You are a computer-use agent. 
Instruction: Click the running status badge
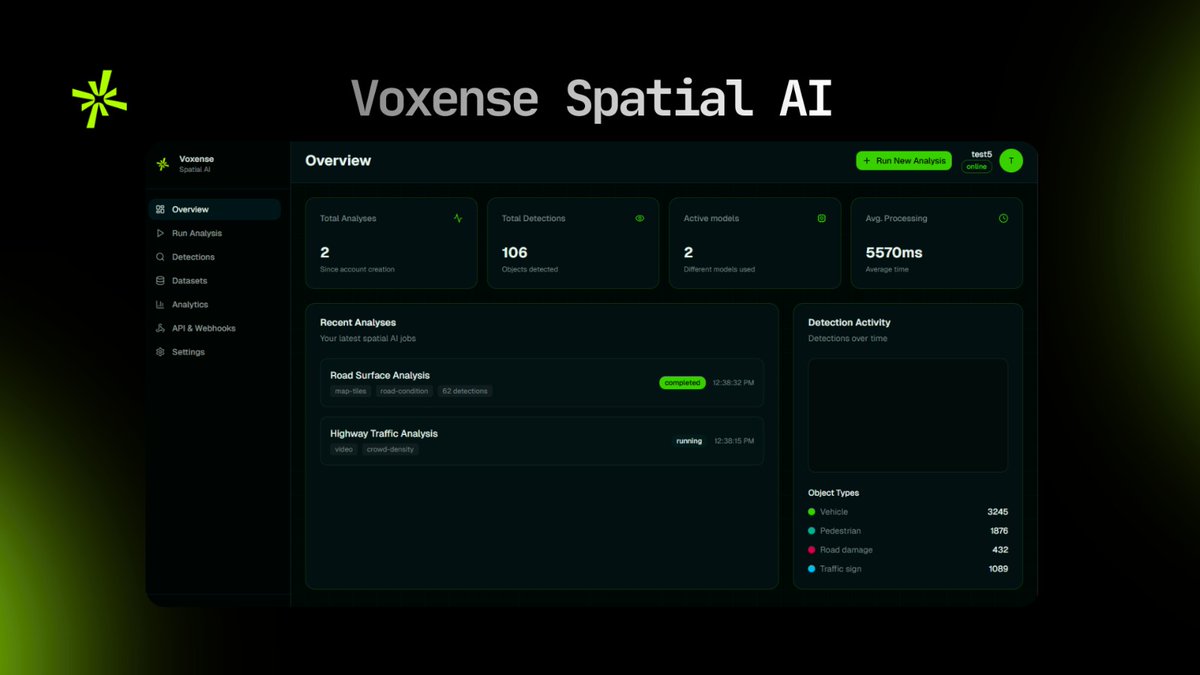689,441
